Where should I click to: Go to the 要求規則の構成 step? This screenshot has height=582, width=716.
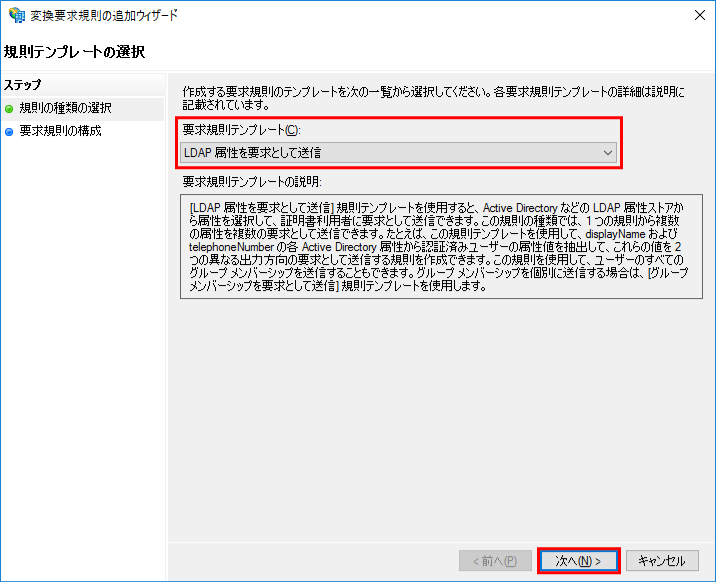pyautogui.click(x=60, y=131)
